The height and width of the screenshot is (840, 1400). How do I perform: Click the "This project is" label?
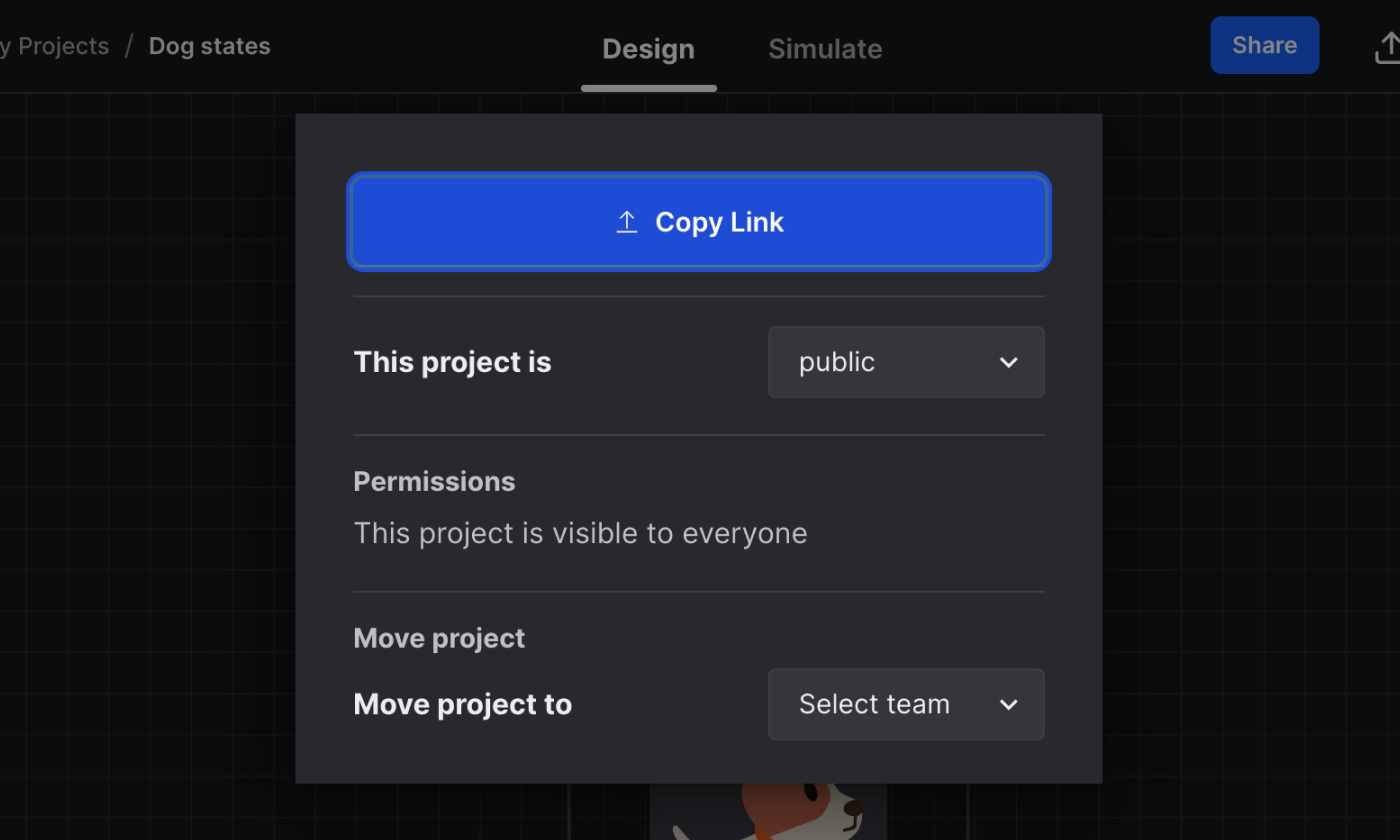(452, 362)
